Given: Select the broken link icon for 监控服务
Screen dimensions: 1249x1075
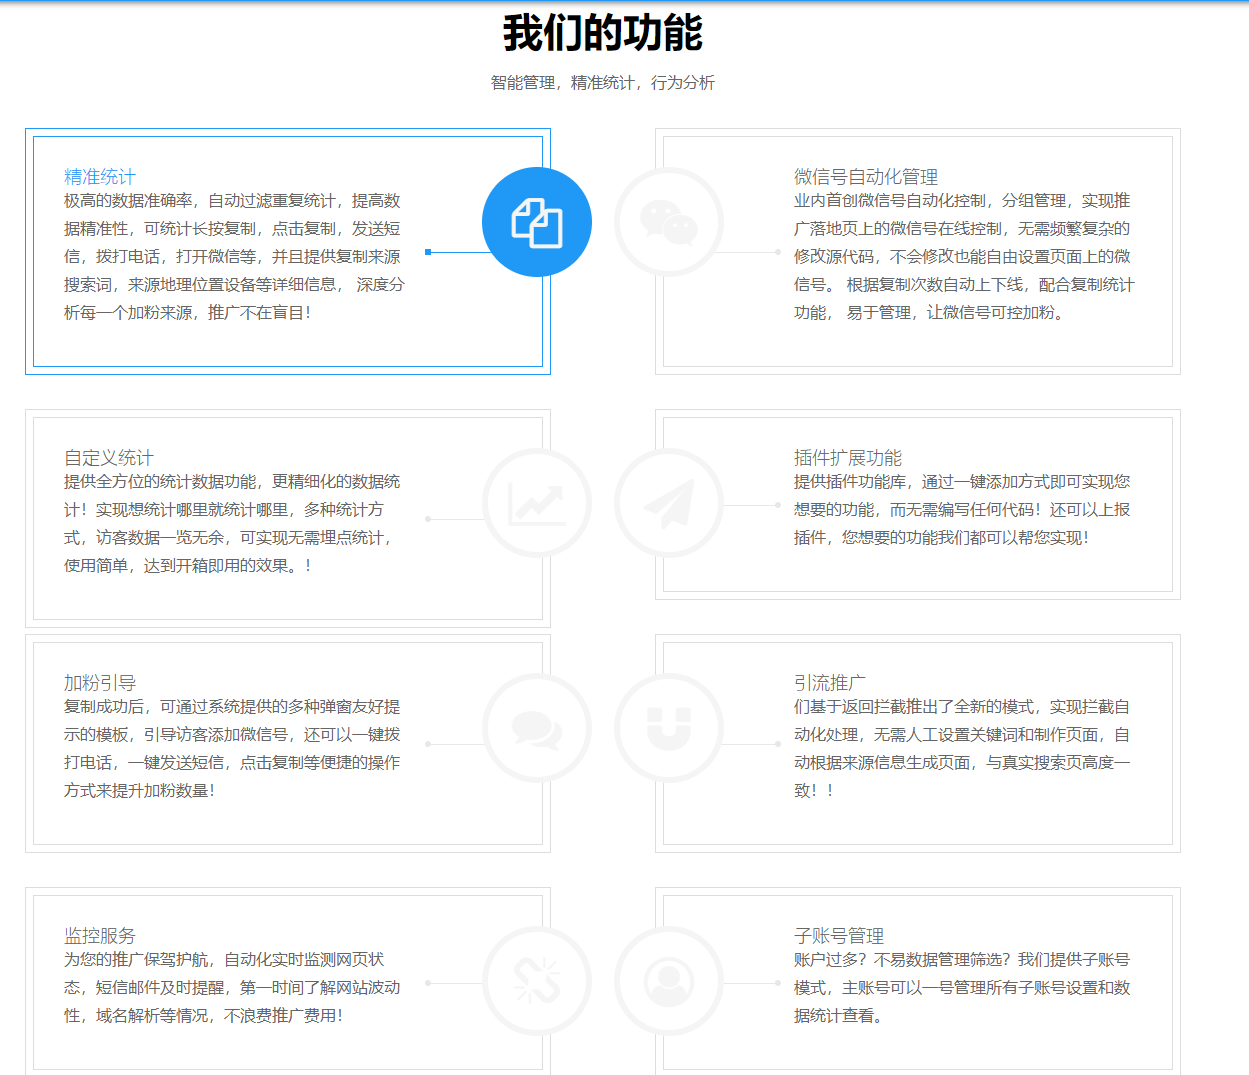Looking at the screenshot, I should [x=537, y=981].
